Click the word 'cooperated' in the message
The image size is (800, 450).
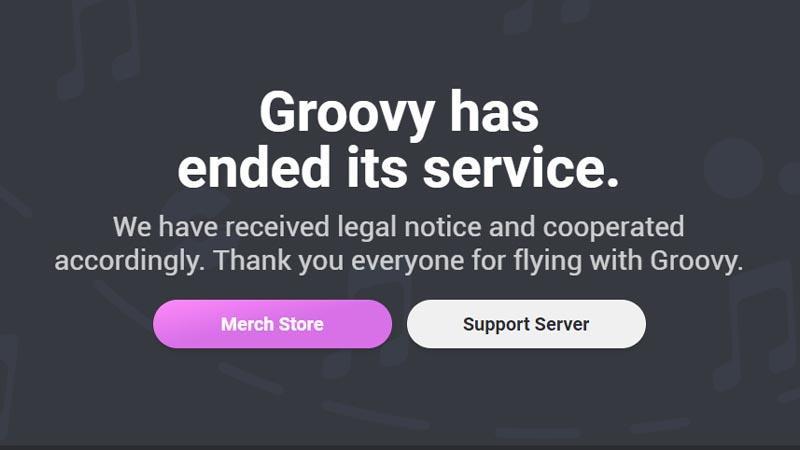click(x=613, y=228)
